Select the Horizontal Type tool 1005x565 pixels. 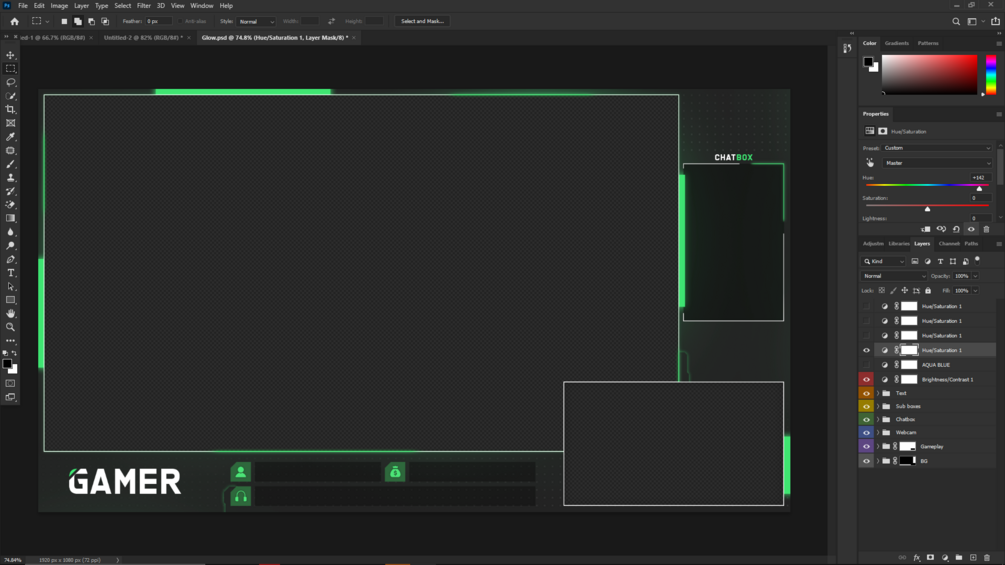click(x=10, y=273)
